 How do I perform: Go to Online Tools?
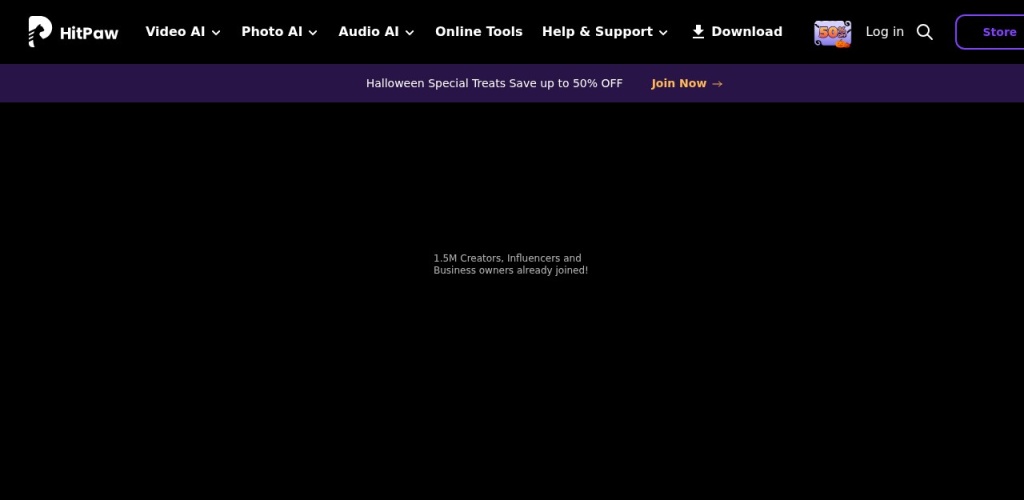click(478, 32)
